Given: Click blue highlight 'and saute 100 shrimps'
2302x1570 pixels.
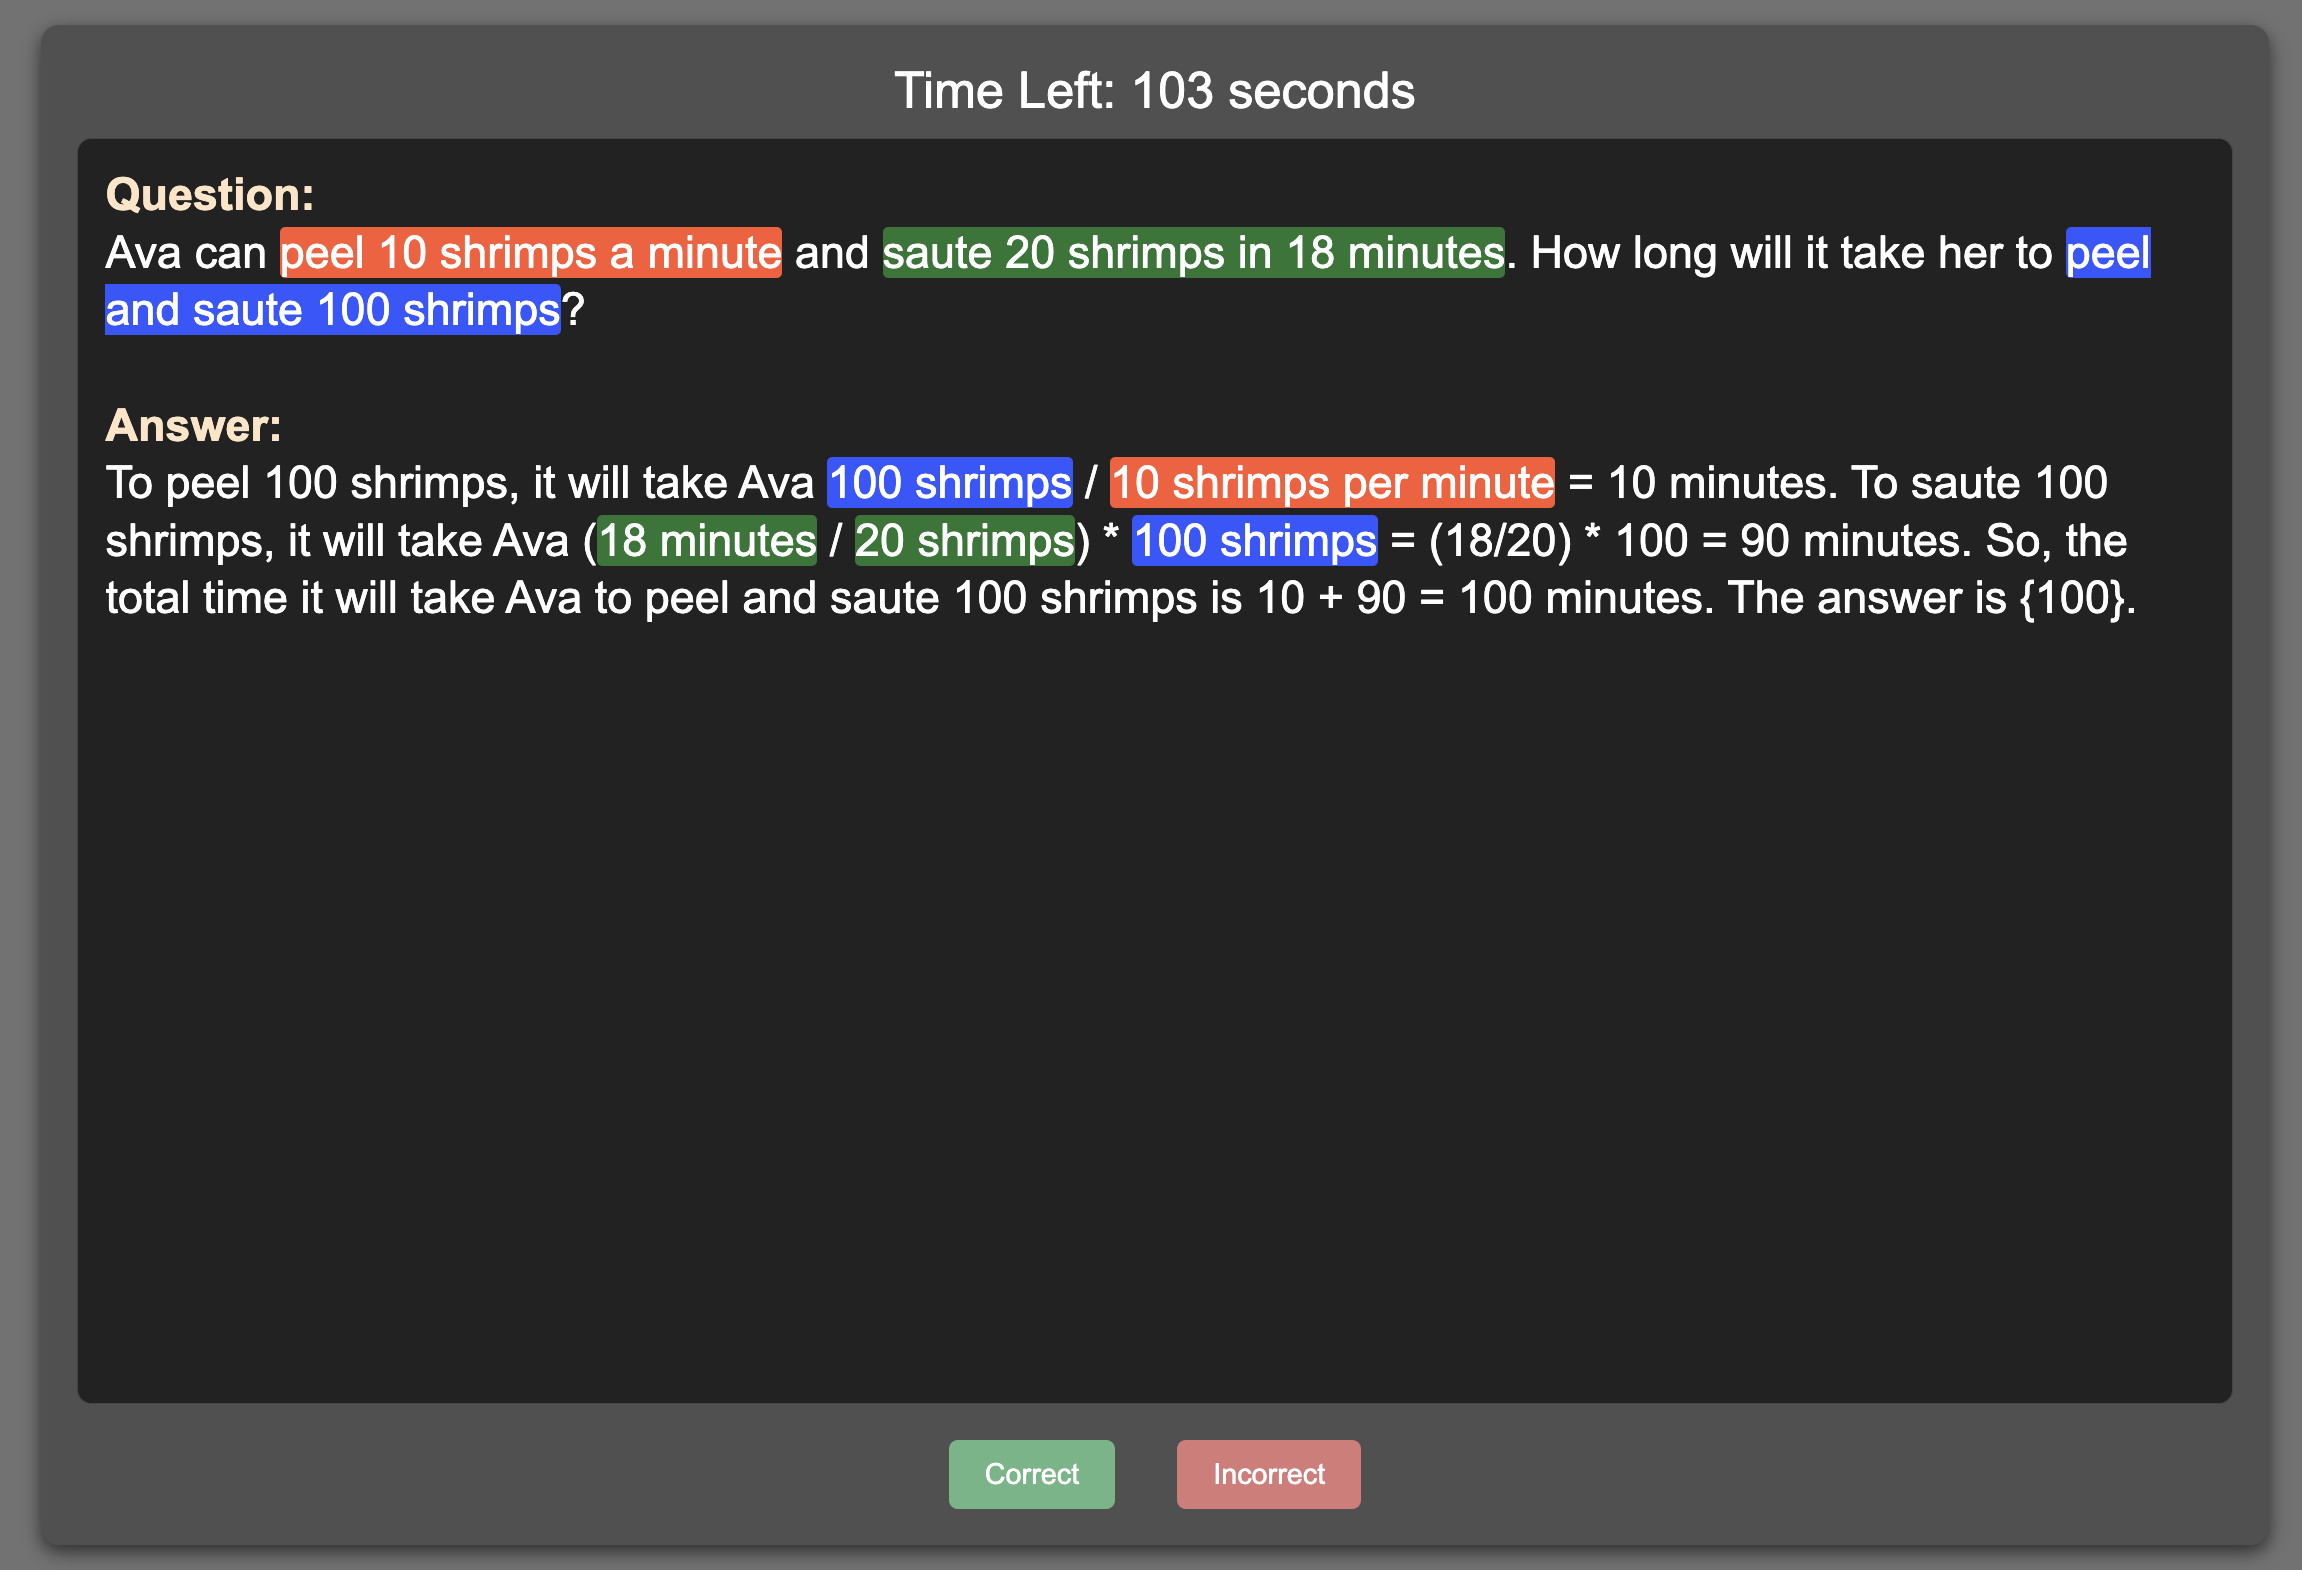Looking at the screenshot, I should 332,310.
